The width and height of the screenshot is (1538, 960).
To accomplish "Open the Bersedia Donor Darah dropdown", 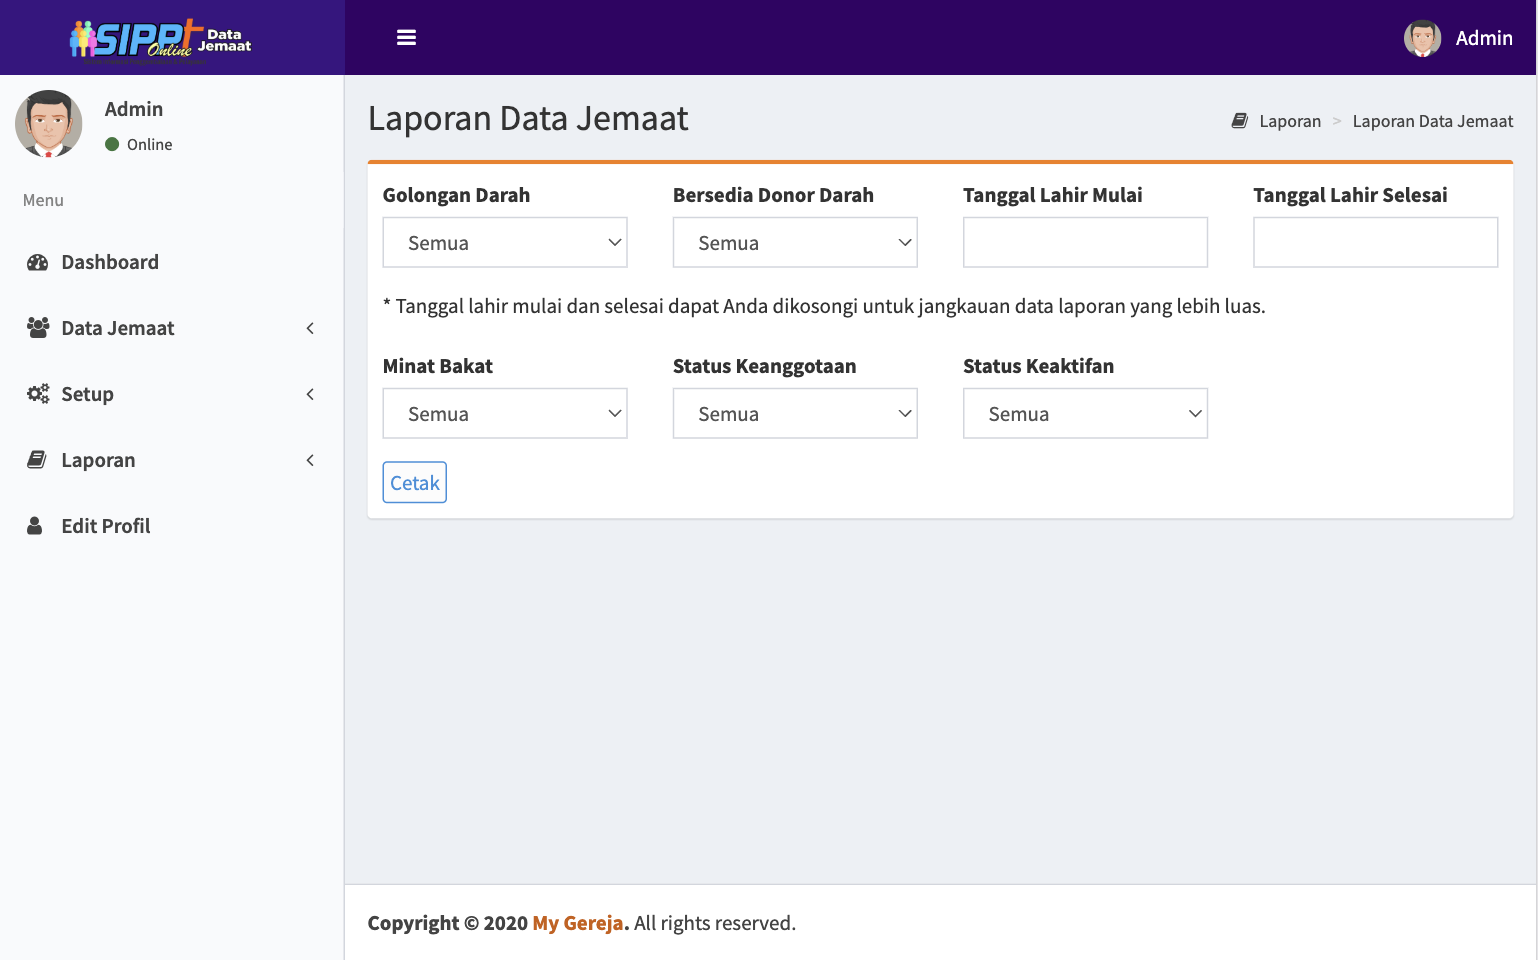I will point(795,243).
